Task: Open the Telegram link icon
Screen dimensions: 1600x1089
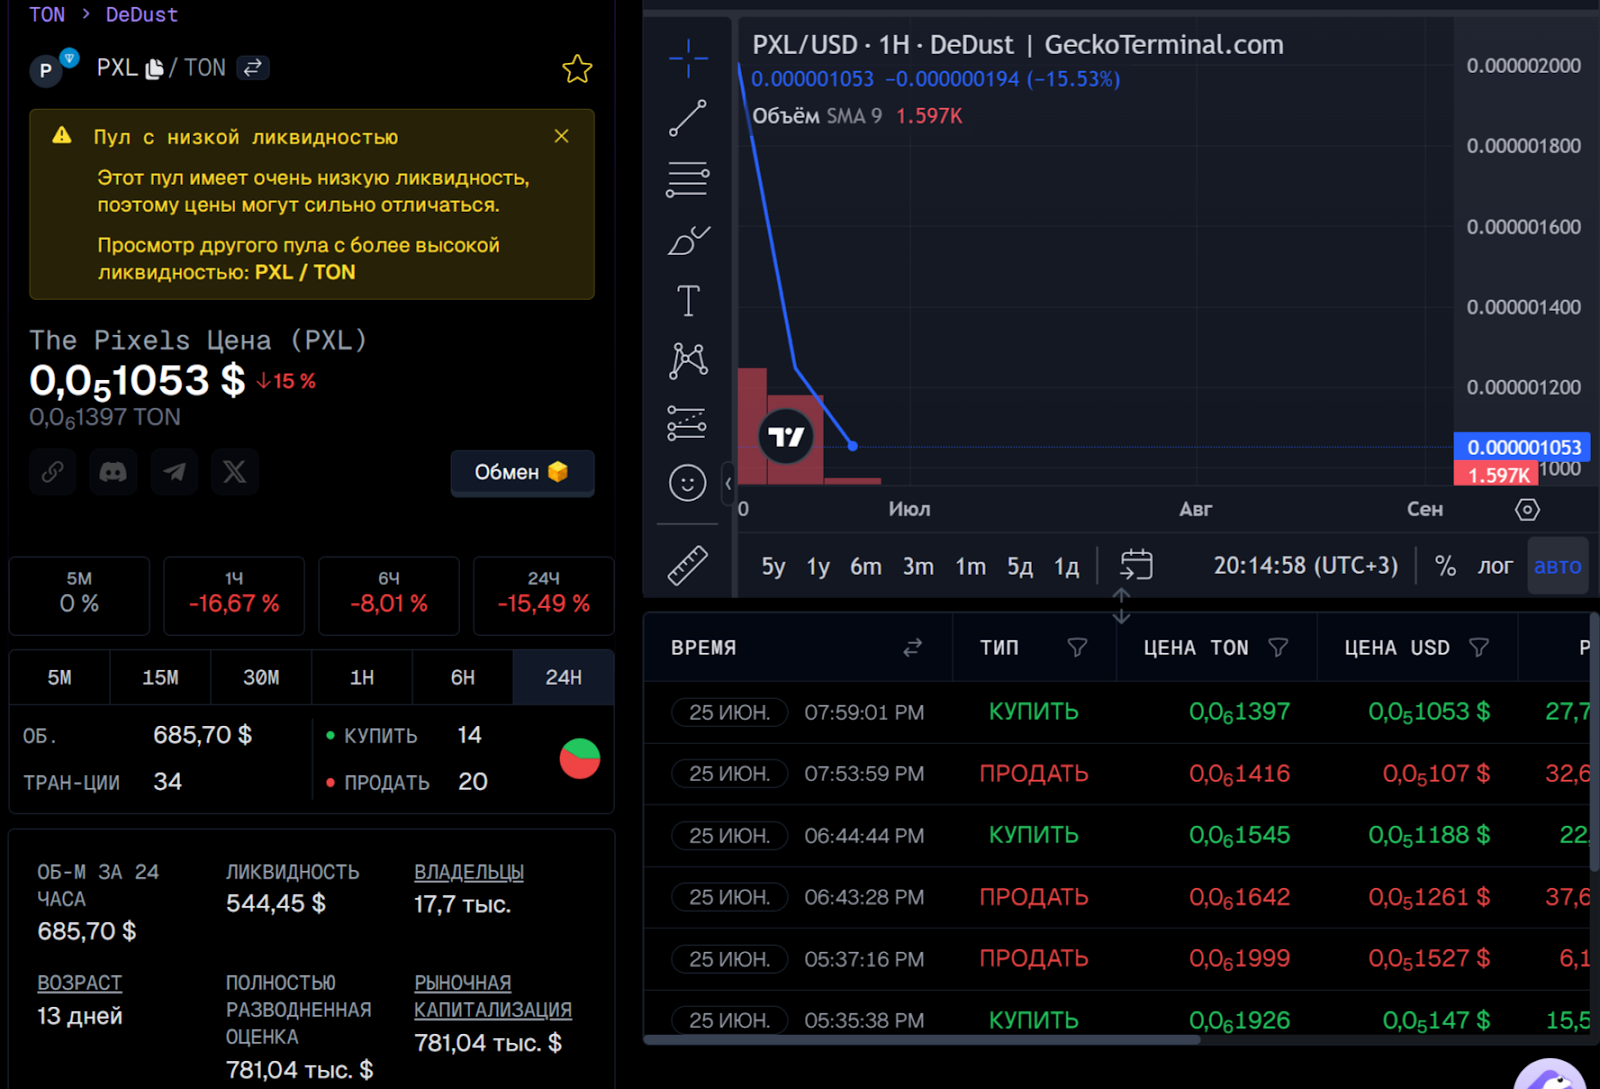Action: click(174, 471)
